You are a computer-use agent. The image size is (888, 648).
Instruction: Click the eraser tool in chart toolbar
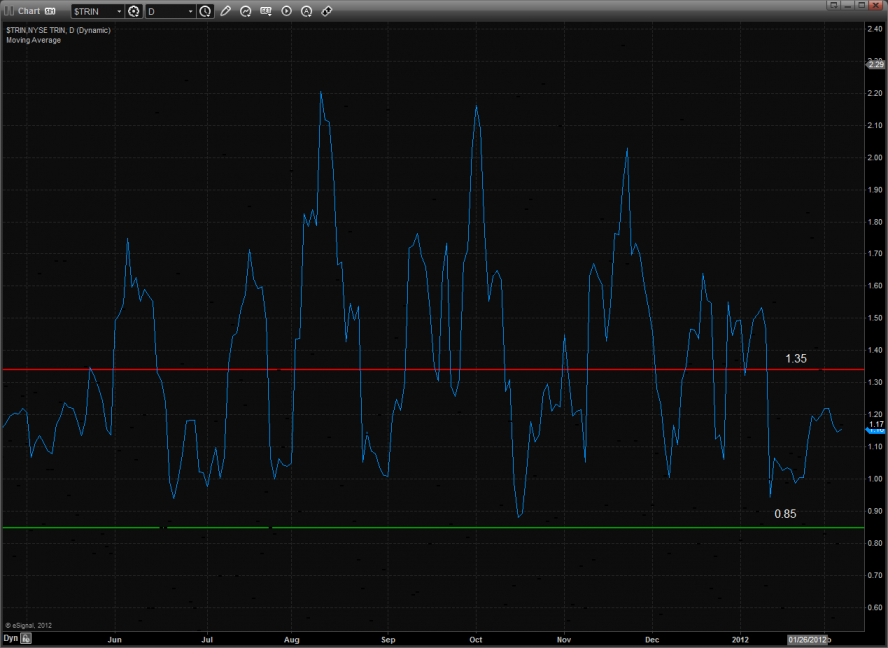point(327,11)
